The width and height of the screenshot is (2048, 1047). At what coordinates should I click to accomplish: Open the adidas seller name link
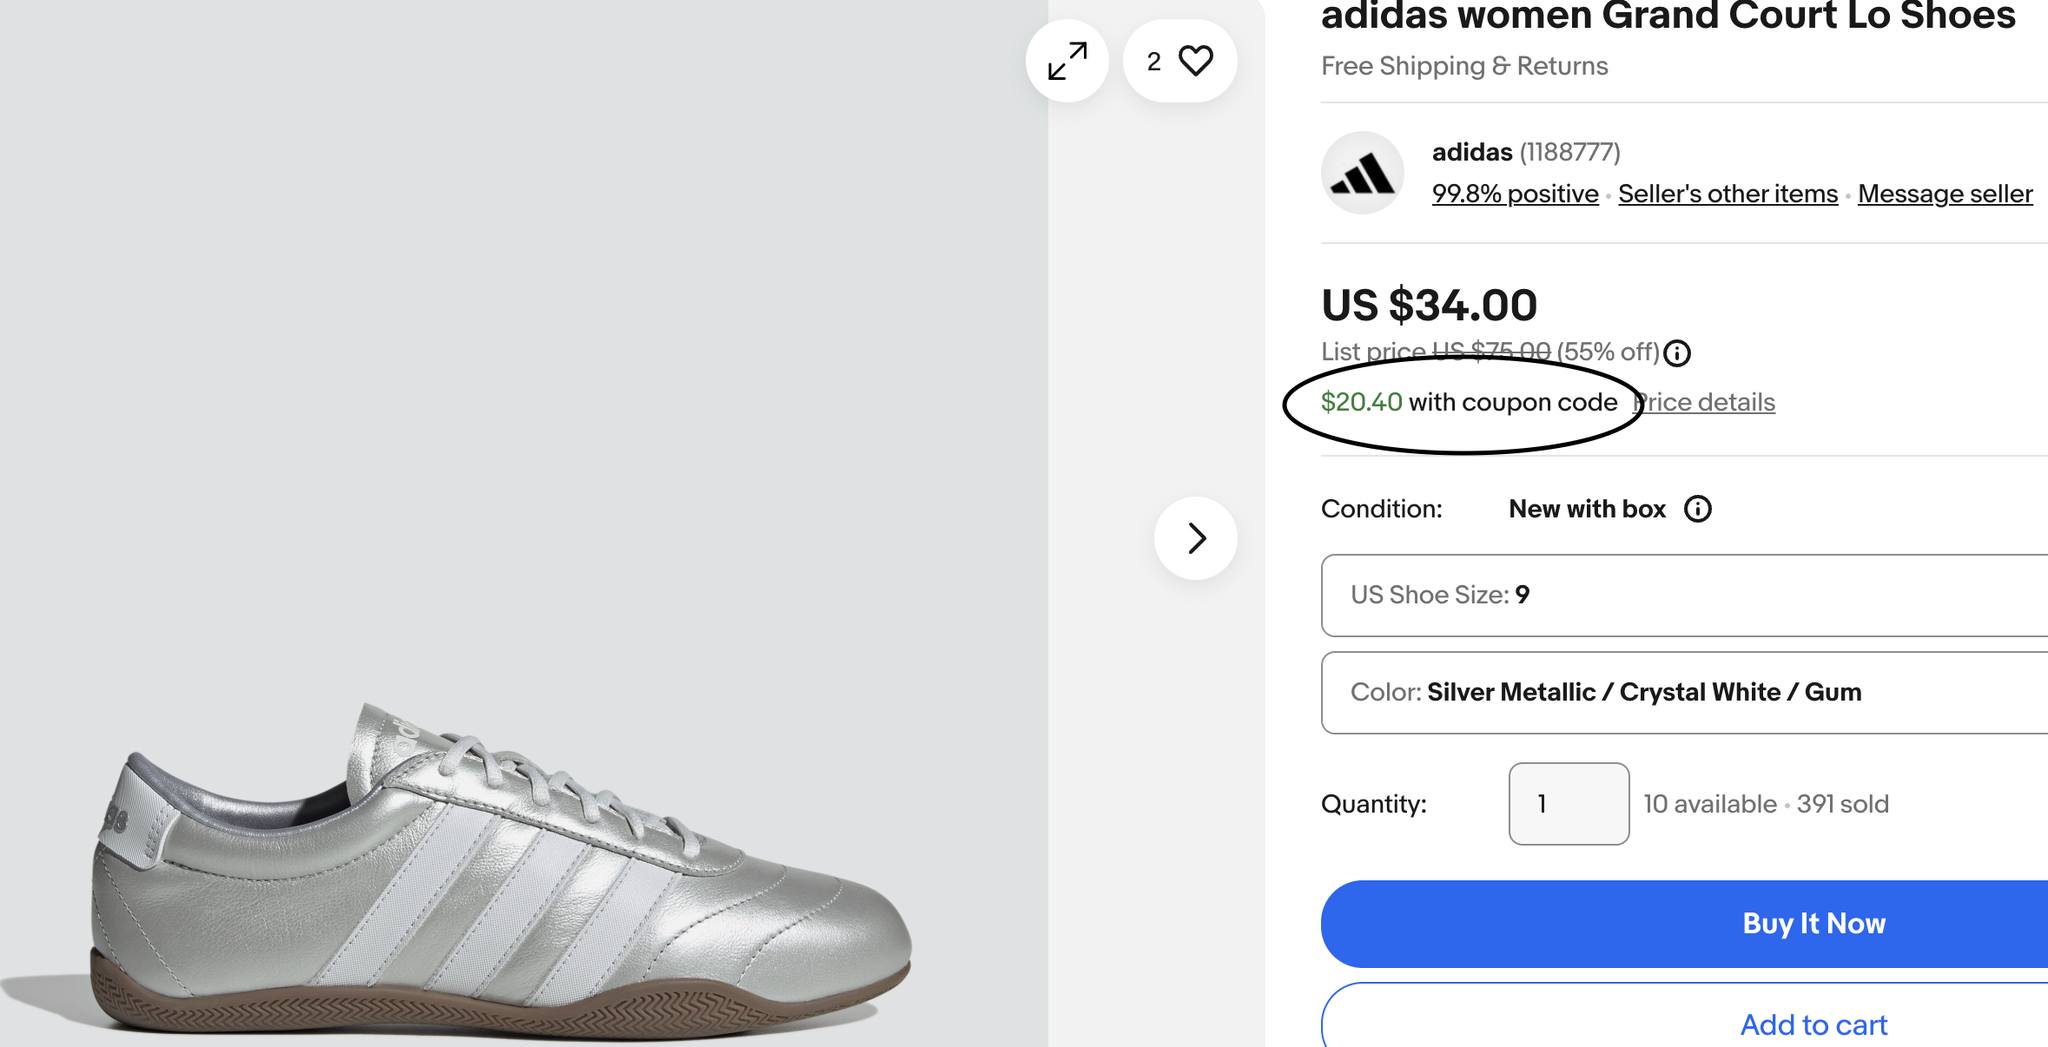click(1472, 152)
